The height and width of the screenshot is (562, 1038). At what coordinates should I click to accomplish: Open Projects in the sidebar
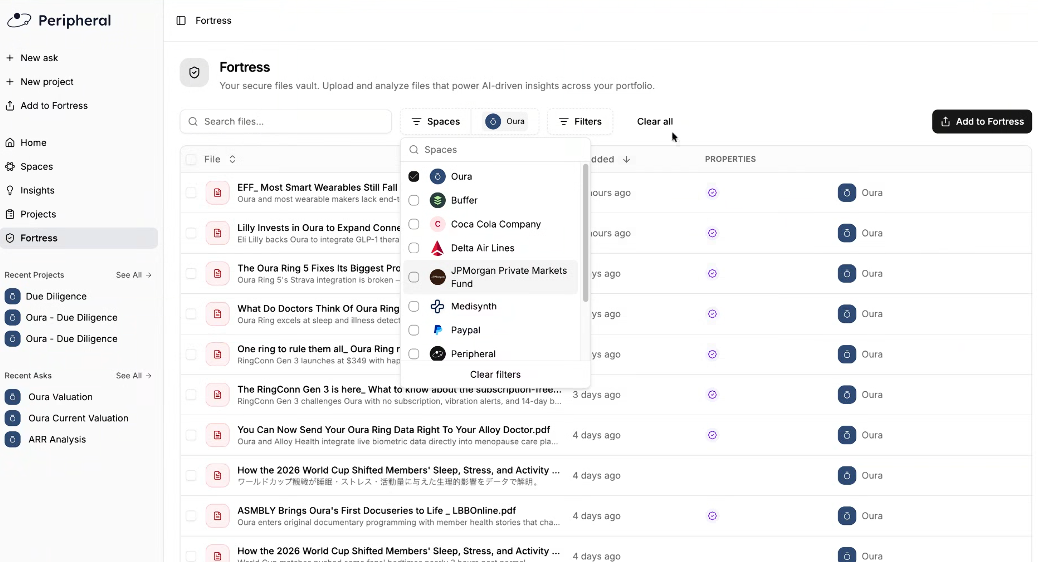79,214
